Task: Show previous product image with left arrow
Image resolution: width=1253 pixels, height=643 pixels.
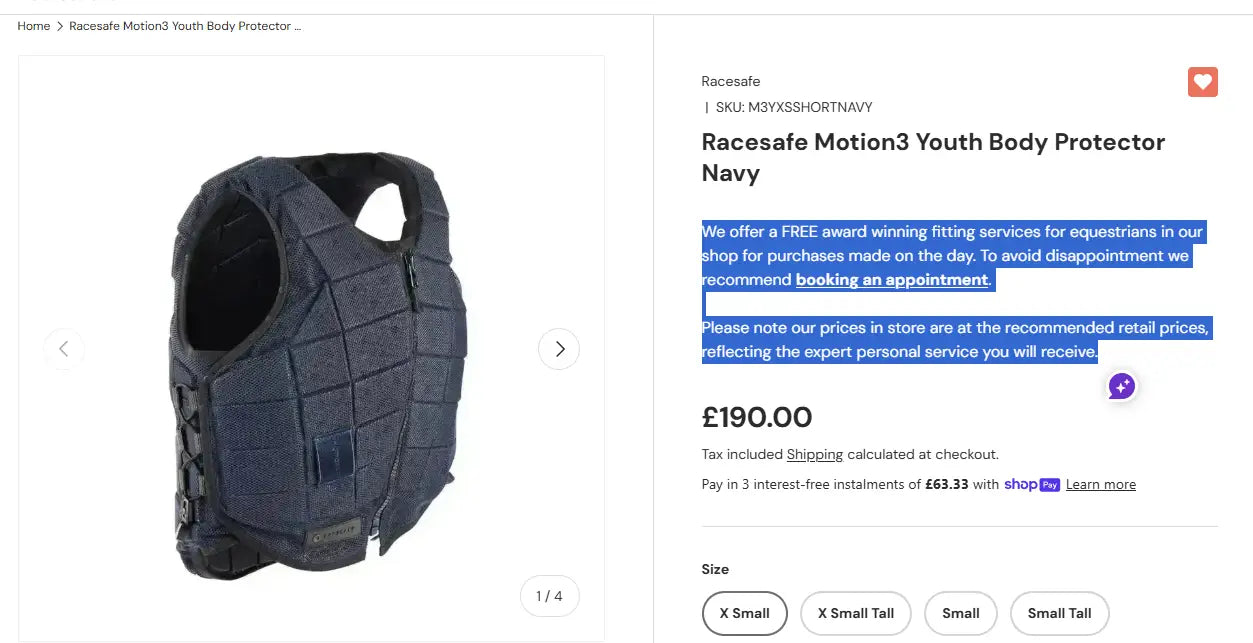Action: pos(64,348)
